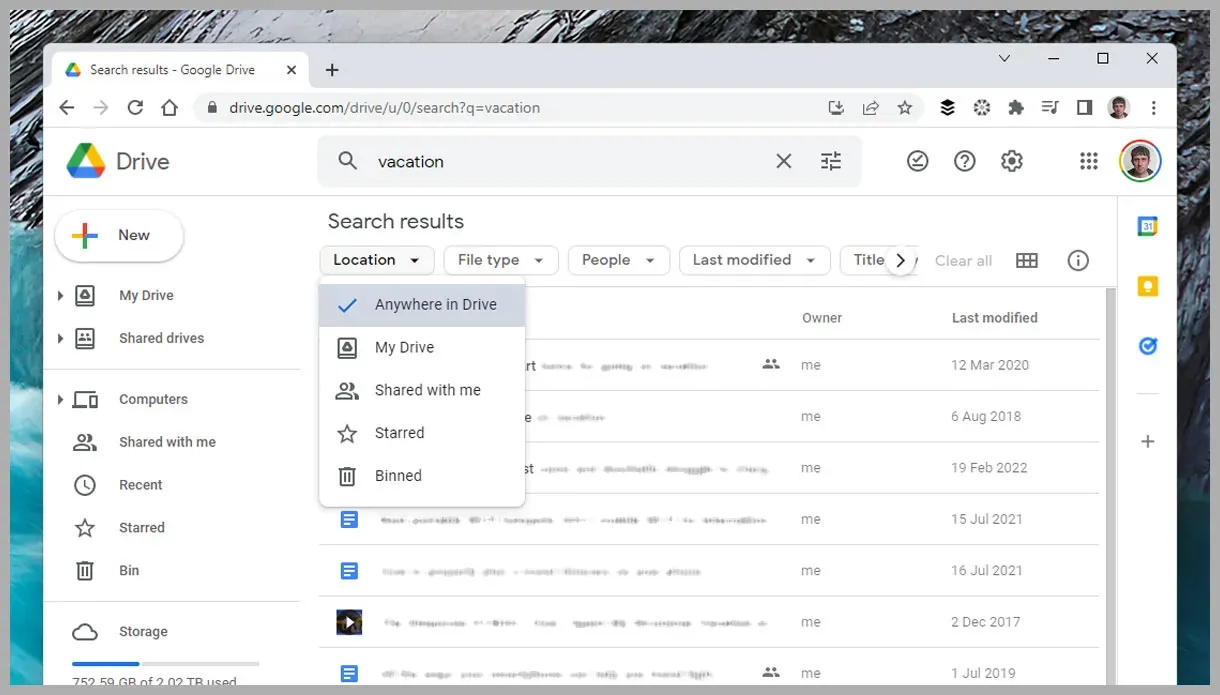Open Shared with me in sidebar

click(167, 442)
